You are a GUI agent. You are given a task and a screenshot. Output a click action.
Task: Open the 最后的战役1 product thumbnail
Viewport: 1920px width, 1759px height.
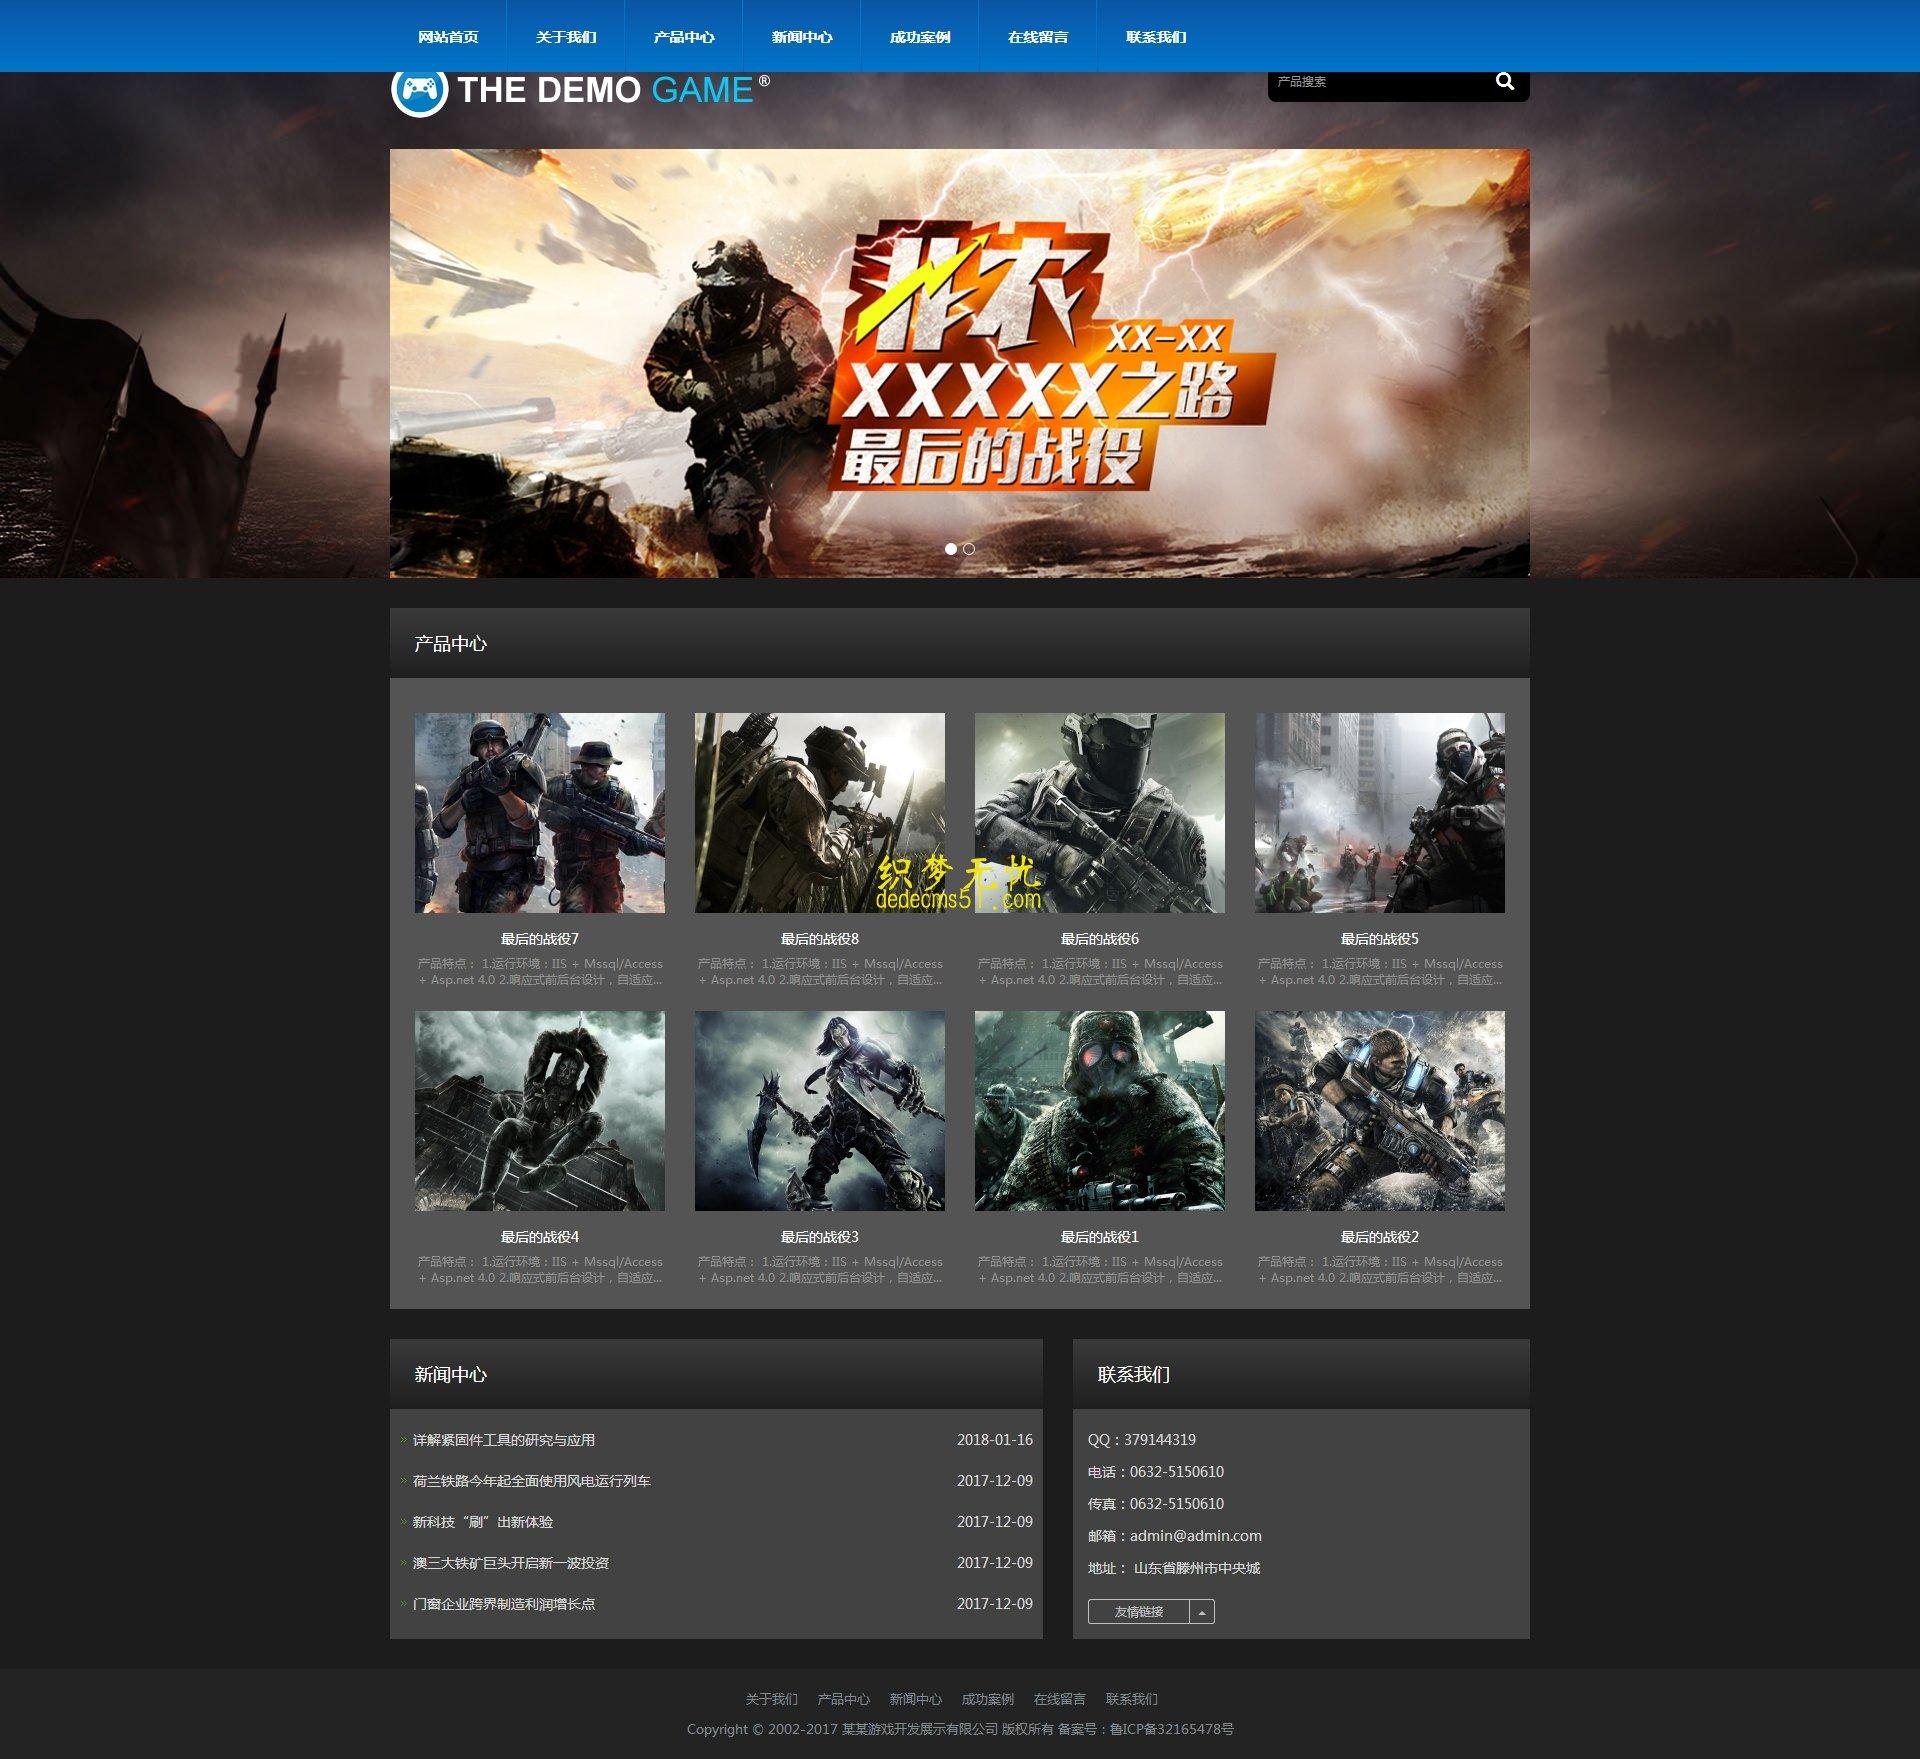pyautogui.click(x=1100, y=1110)
